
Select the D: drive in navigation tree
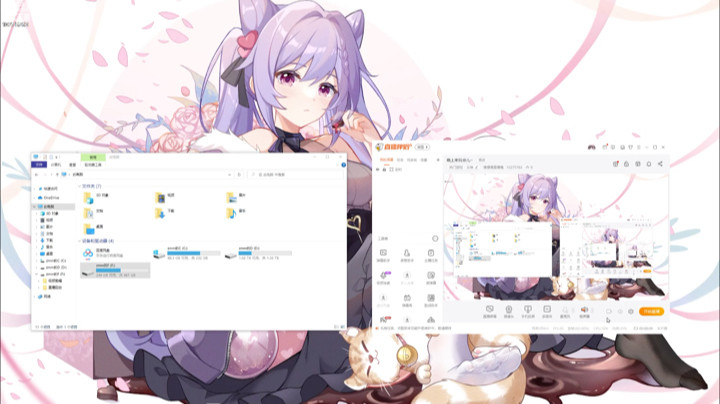click(53, 267)
